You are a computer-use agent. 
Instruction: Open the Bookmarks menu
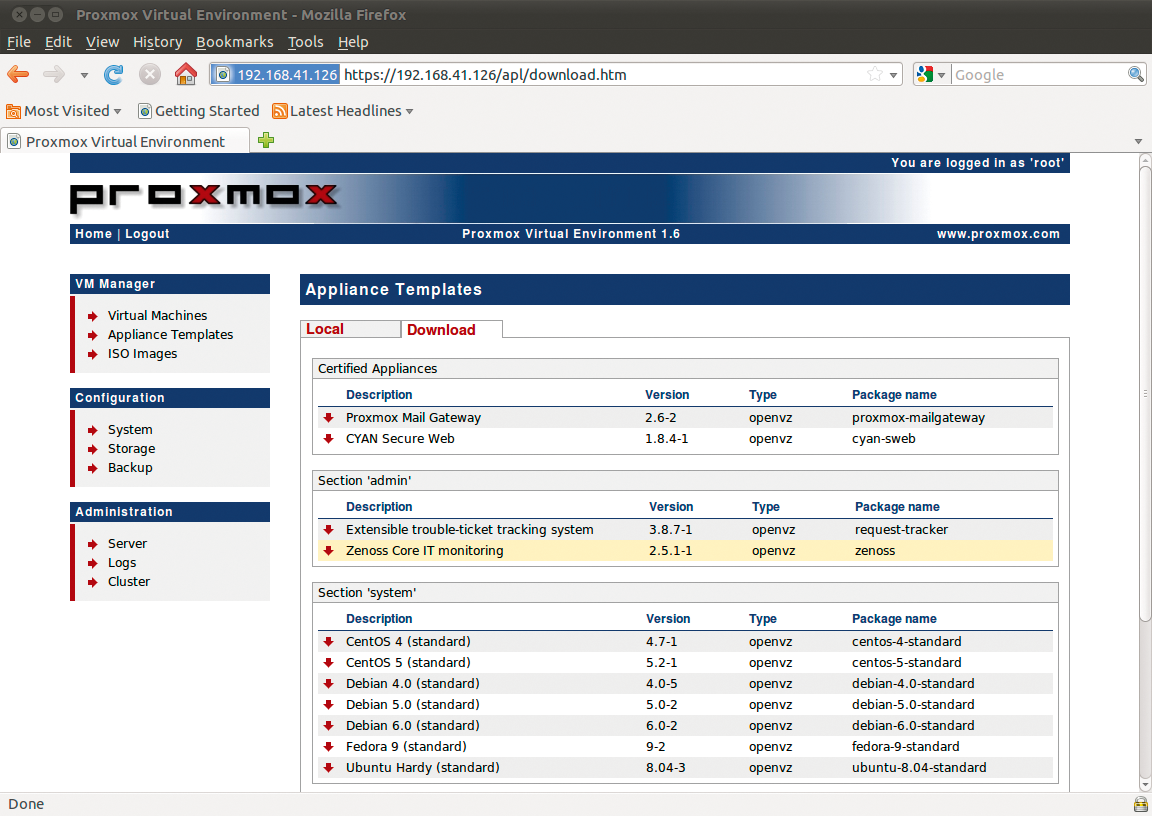[x=234, y=42]
